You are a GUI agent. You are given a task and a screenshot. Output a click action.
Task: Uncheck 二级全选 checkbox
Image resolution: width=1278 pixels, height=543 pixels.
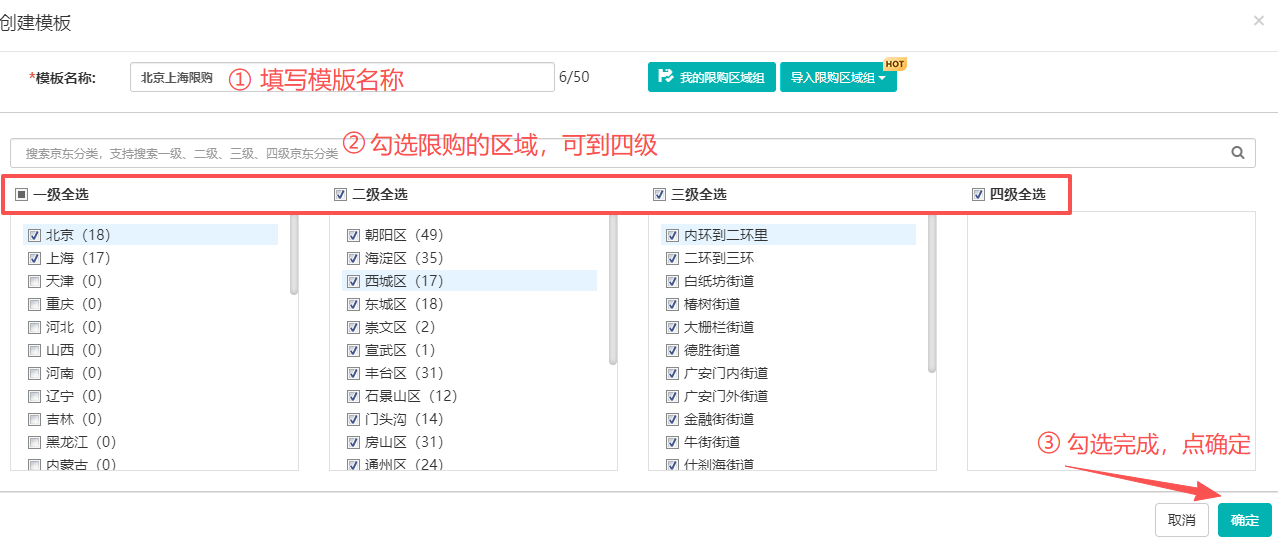click(x=340, y=195)
